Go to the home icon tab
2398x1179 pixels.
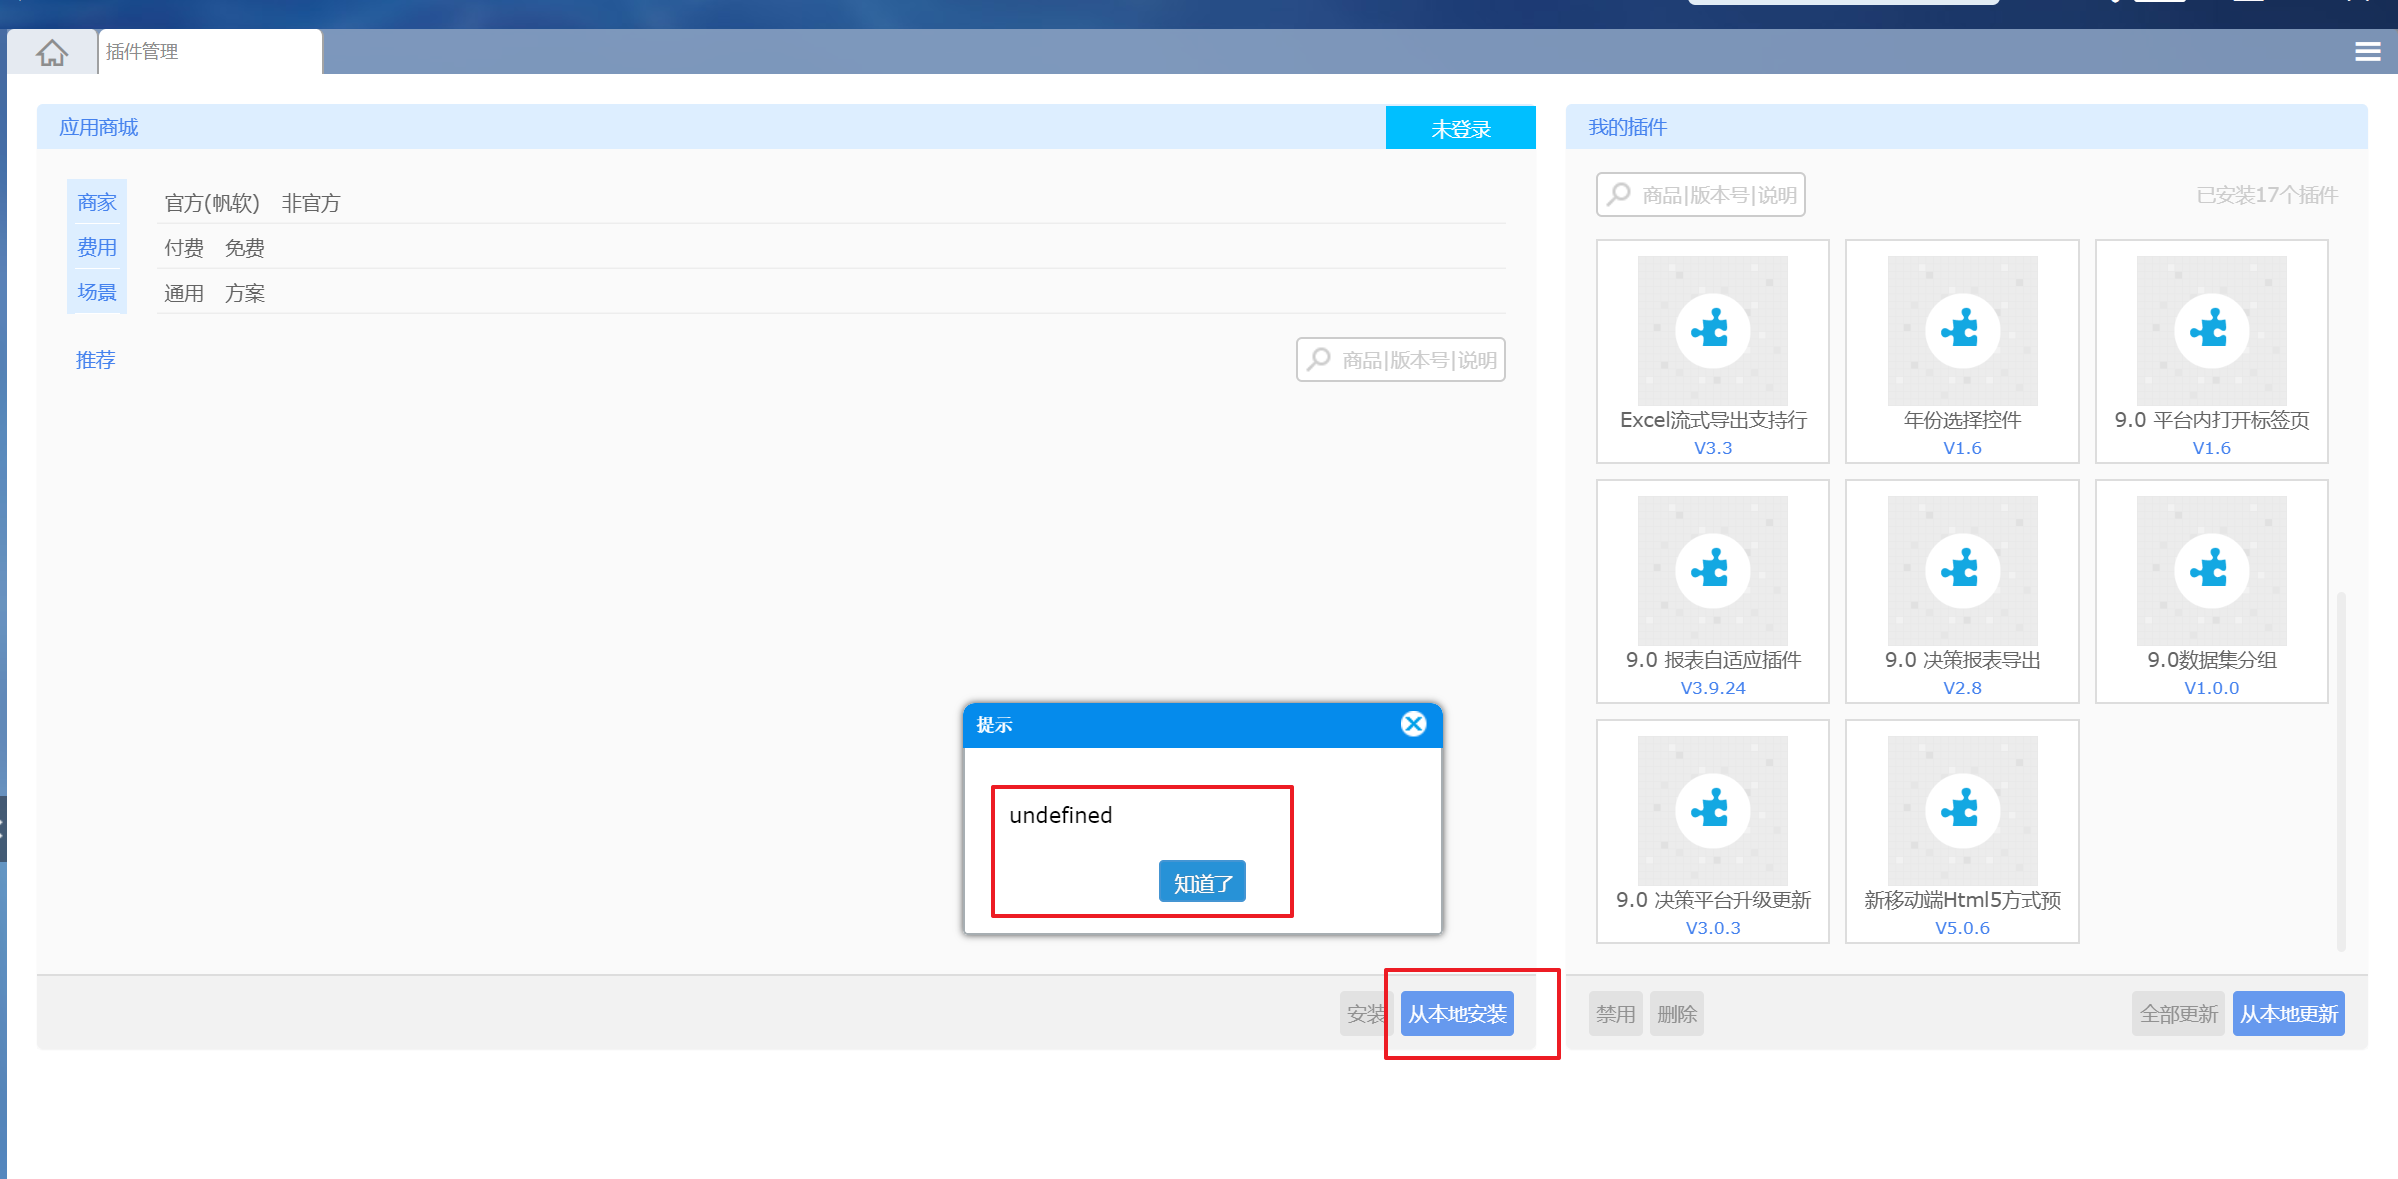pos(52,52)
